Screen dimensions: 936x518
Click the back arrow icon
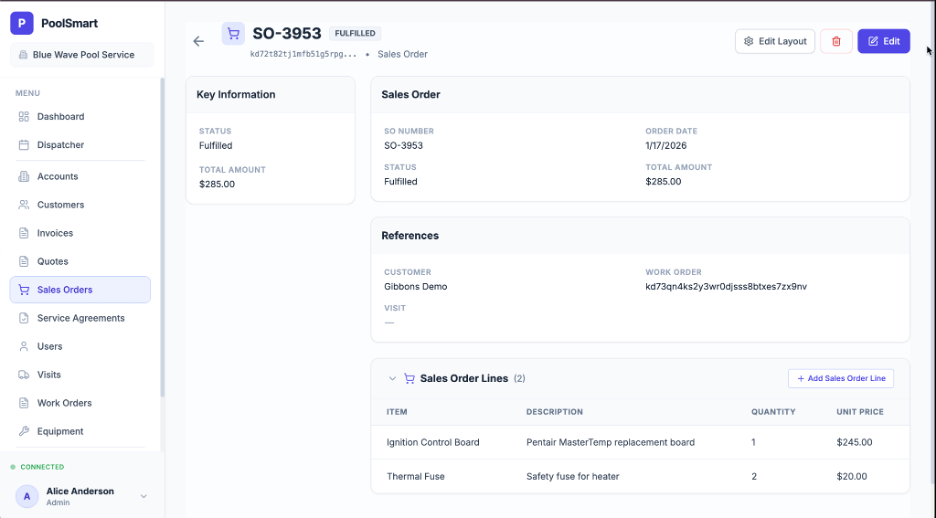pyautogui.click(x=198, y=41)
